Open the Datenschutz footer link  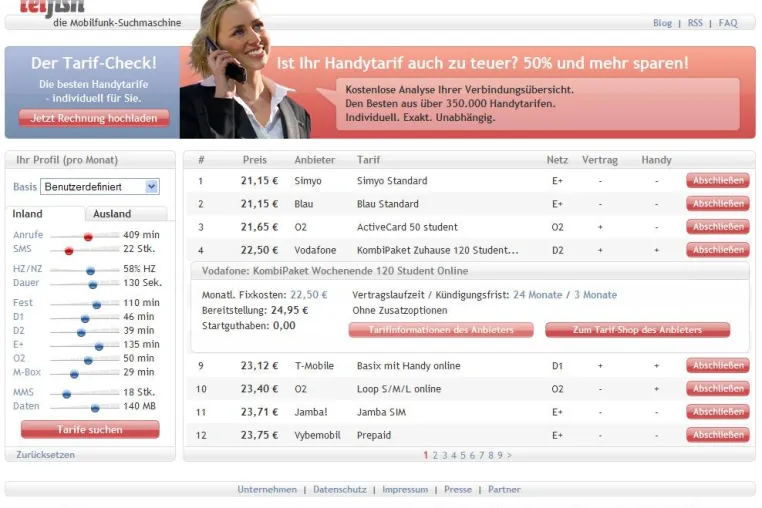(340, 490)
